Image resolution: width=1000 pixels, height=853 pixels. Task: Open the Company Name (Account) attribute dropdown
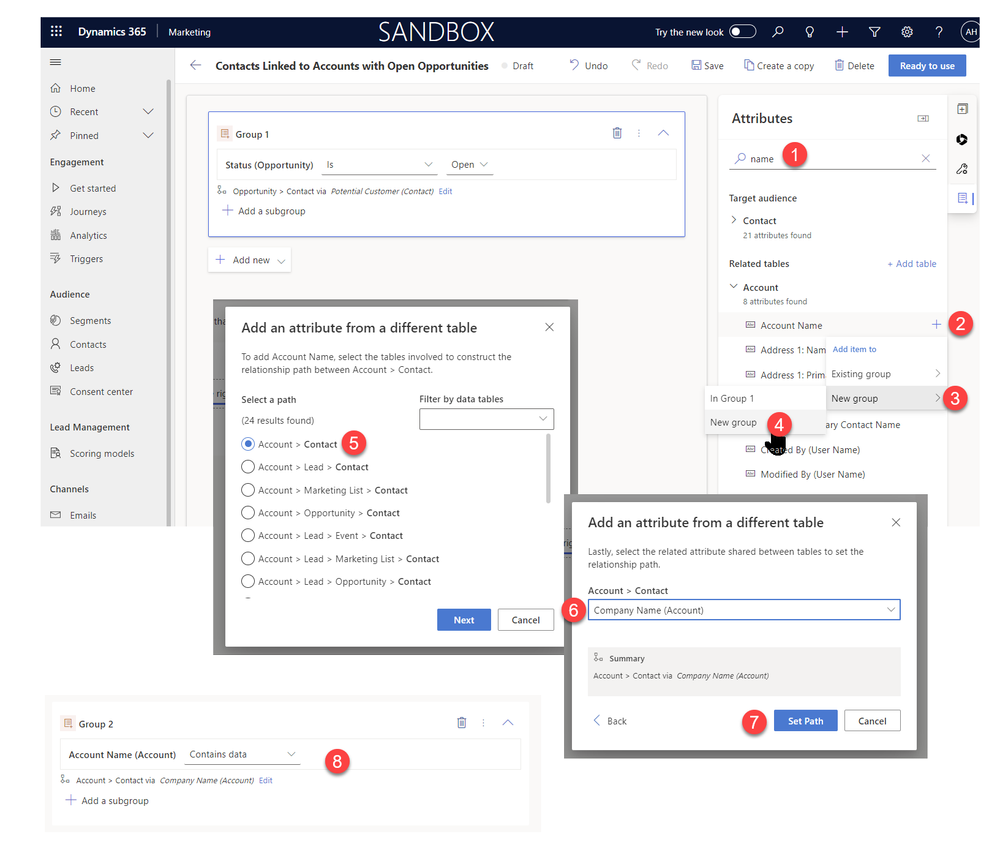[744, 609]
